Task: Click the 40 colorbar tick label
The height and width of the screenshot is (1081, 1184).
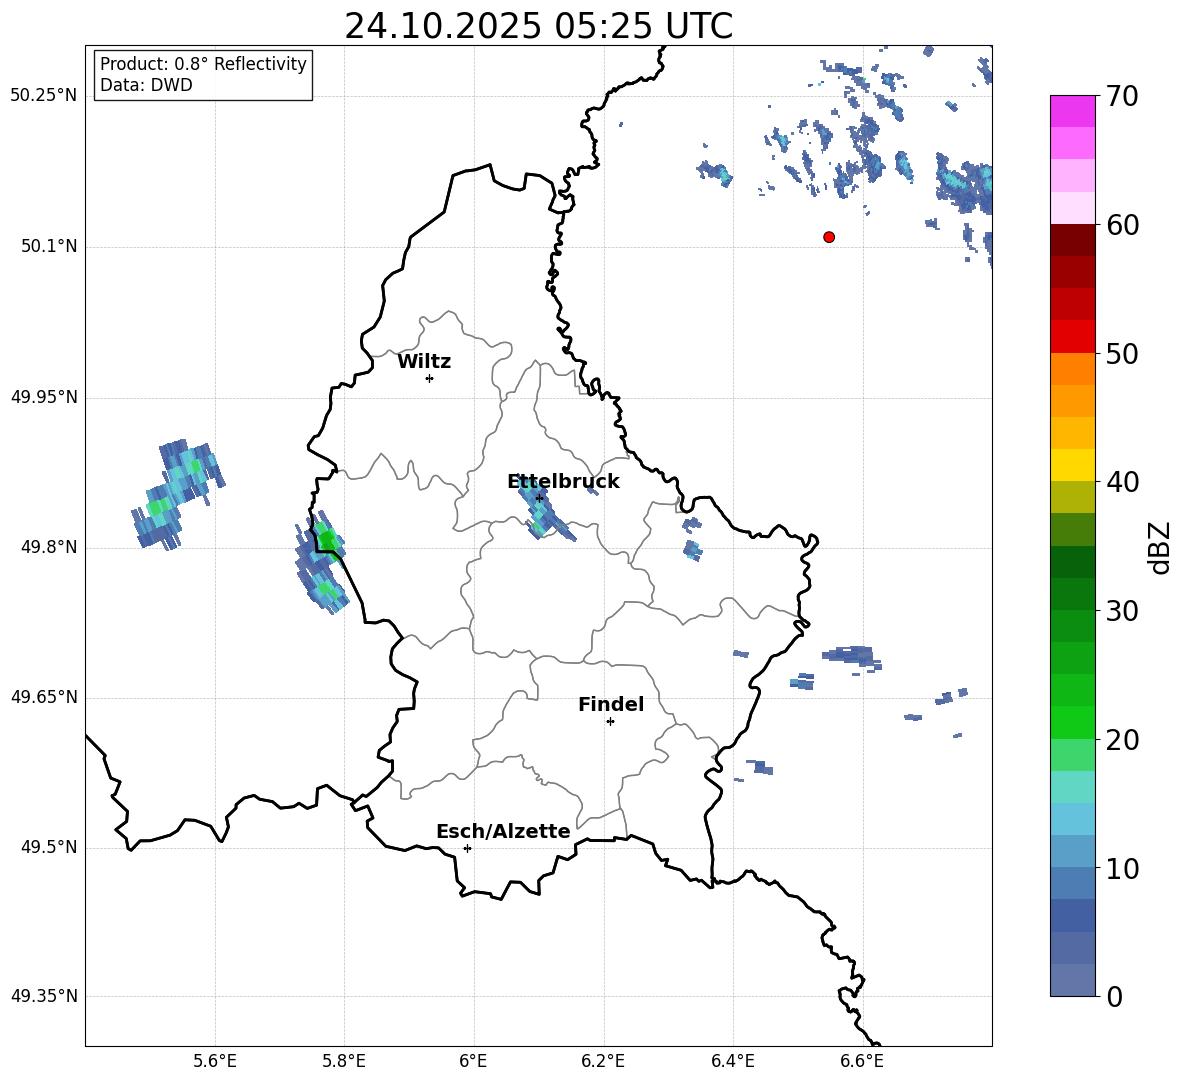Action: (1122, 482)
